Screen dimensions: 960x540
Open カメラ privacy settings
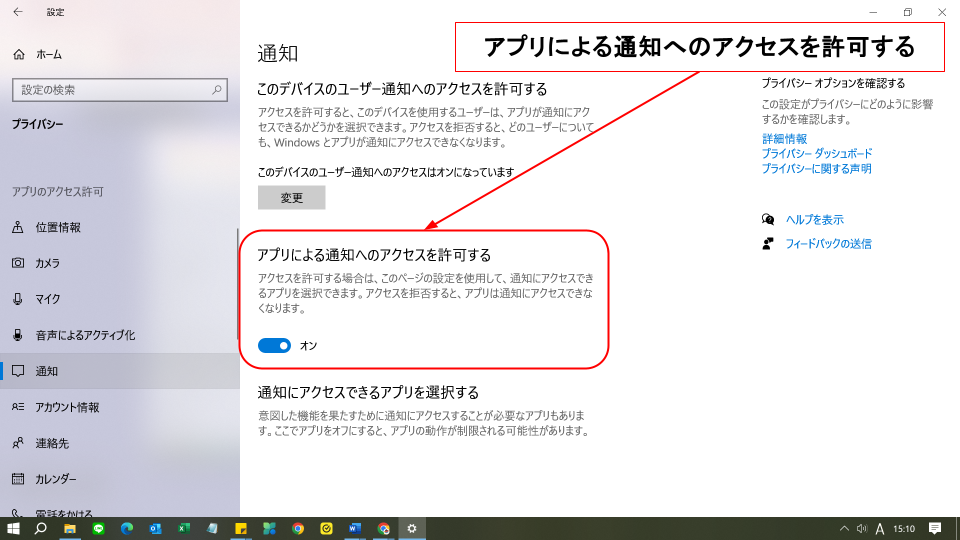tap(47, 263)
